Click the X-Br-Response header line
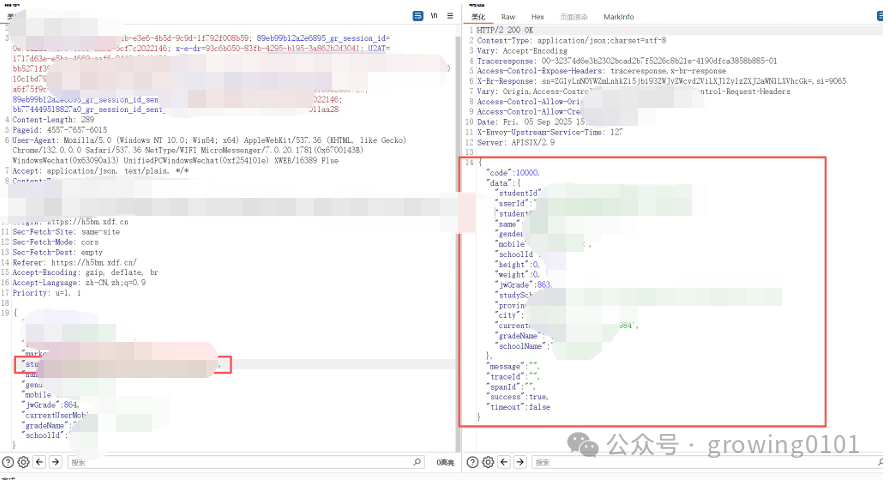The height and width of the screenshot is (480, 888). pyautogui.click(x=661, y=82)
